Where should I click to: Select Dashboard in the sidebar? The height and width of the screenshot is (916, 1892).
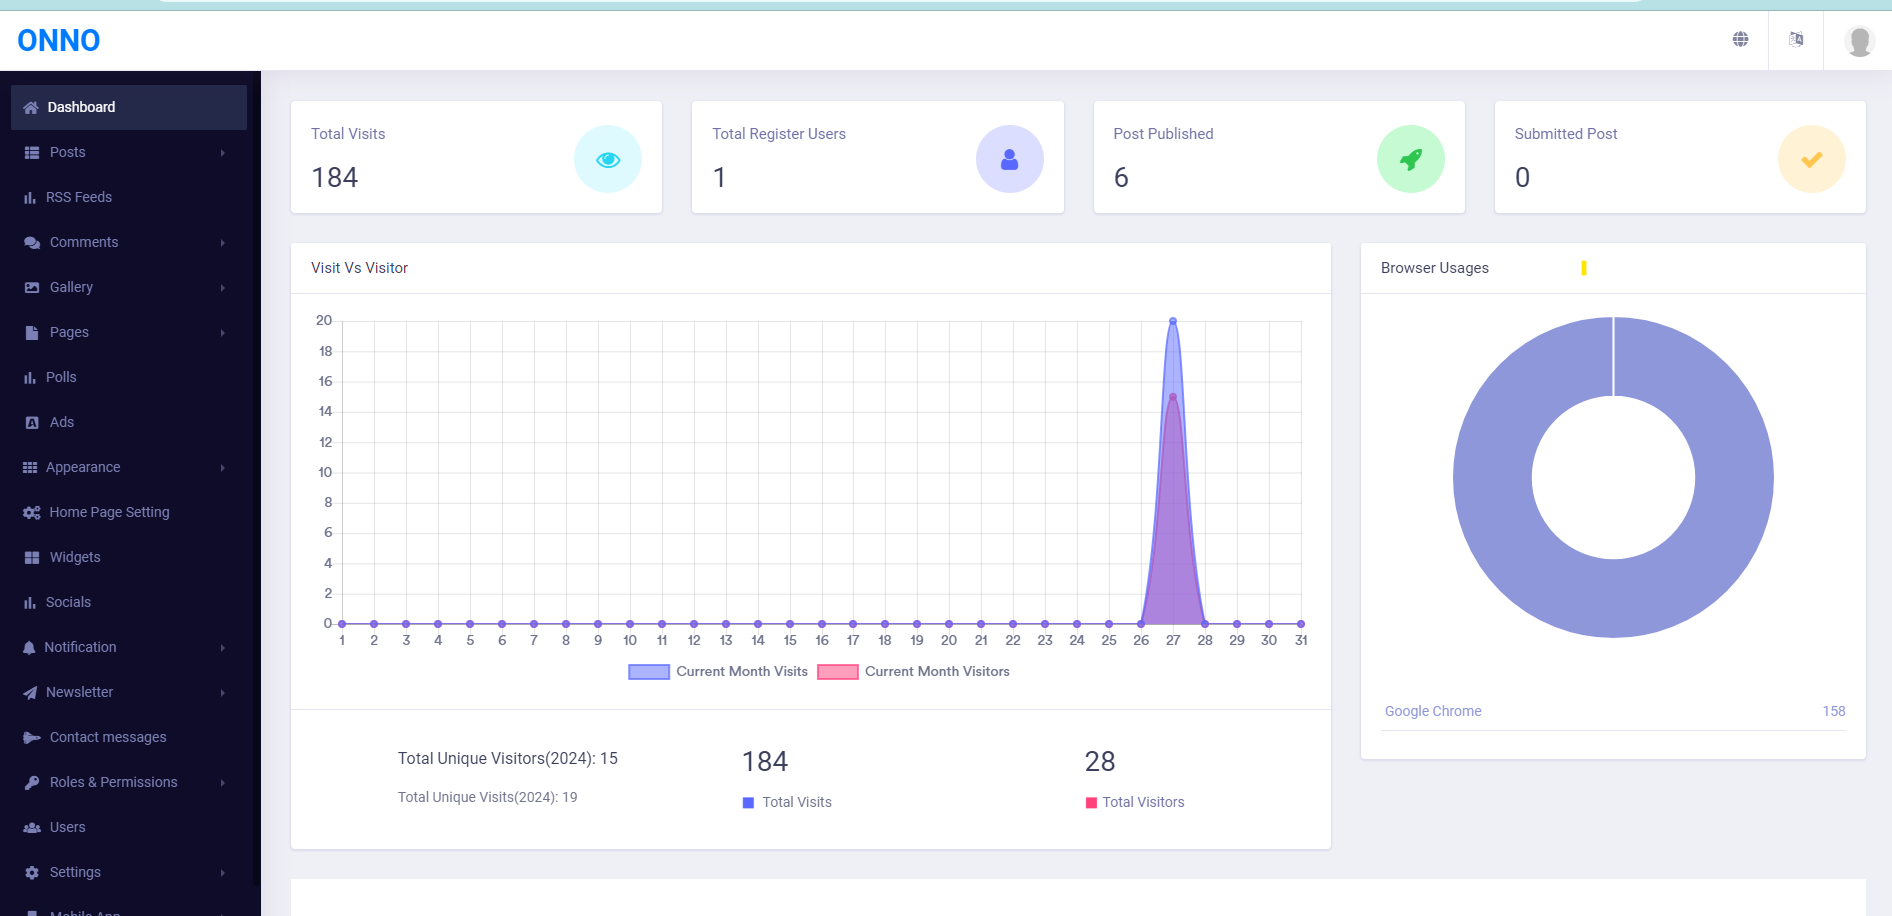click(x=129, y=107)
